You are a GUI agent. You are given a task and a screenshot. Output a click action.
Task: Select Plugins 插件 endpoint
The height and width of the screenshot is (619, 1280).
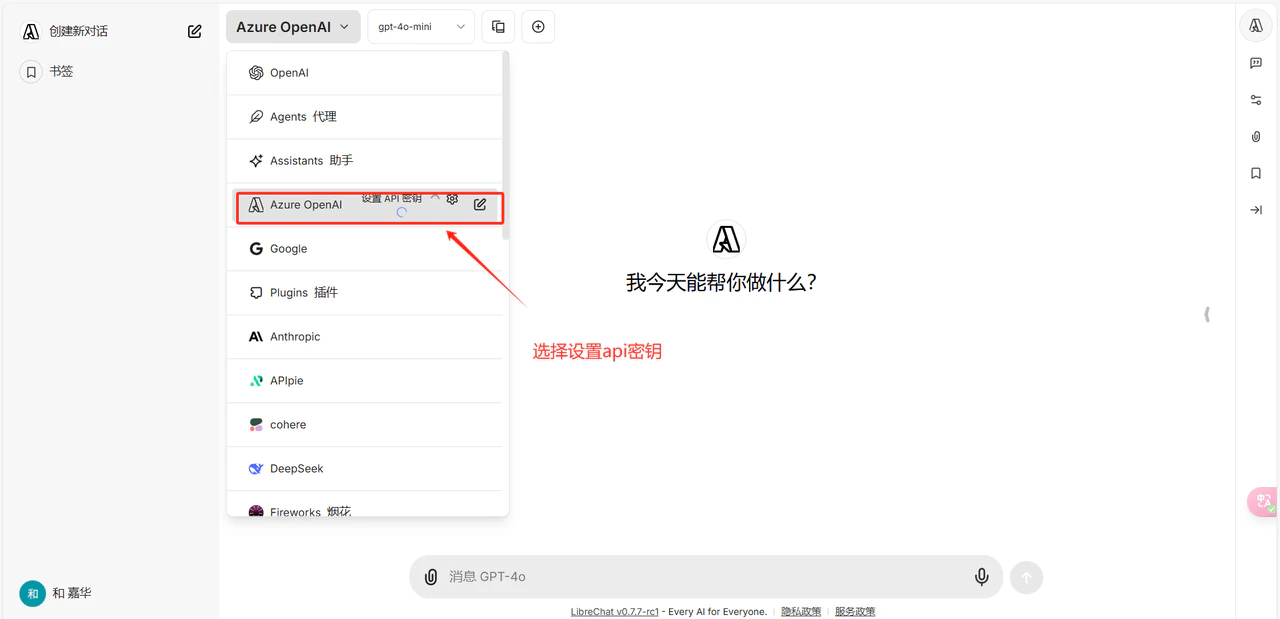click(366, 293)
